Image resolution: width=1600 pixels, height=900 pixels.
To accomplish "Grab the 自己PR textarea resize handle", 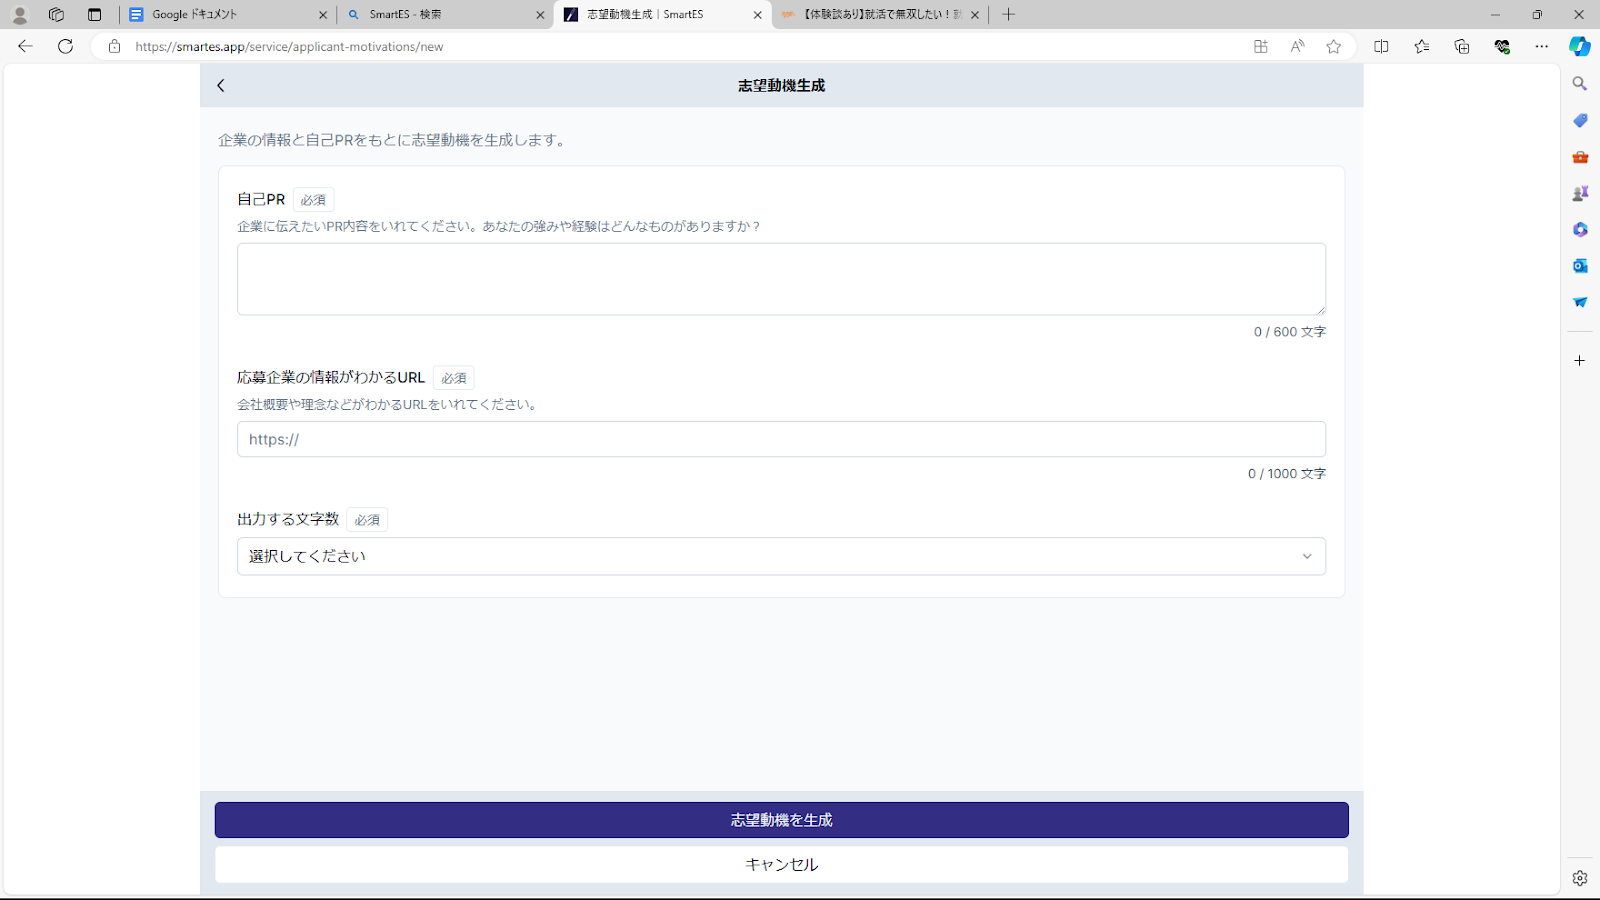I will tap(1320, 309).
